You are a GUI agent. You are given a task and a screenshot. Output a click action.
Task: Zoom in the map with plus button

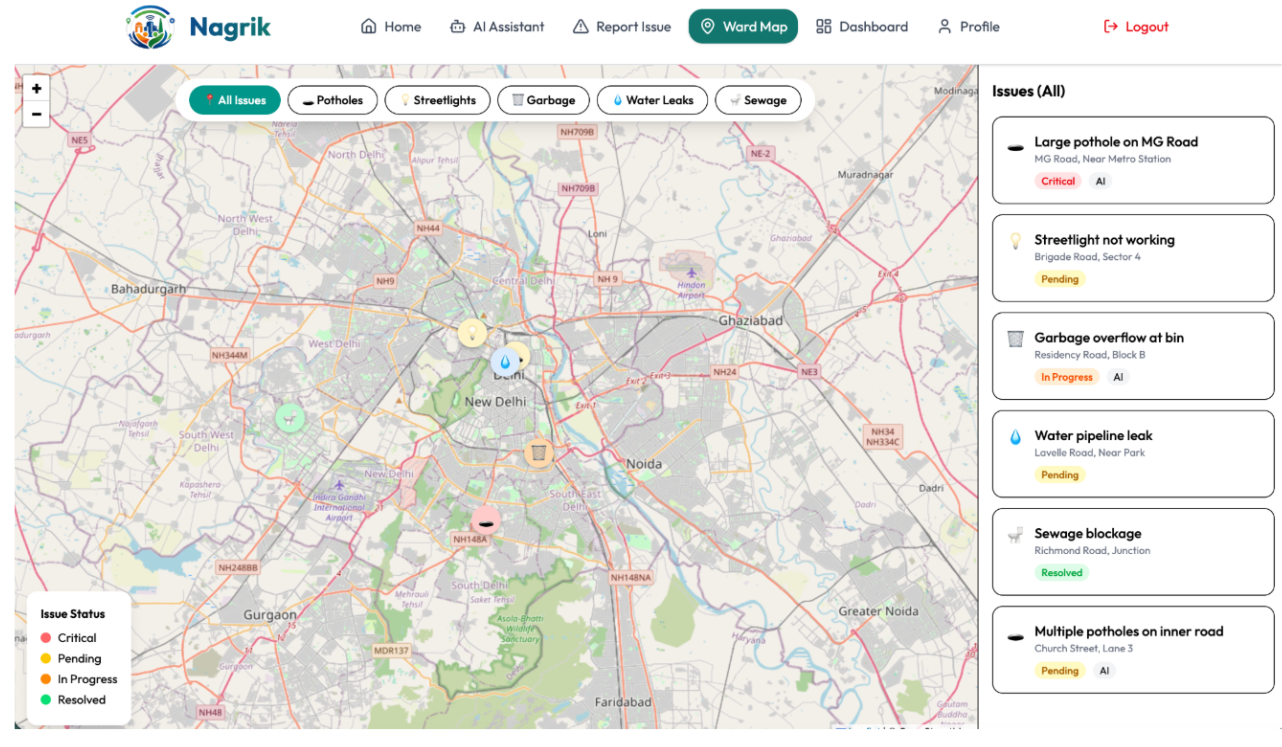tap(36, 88)
